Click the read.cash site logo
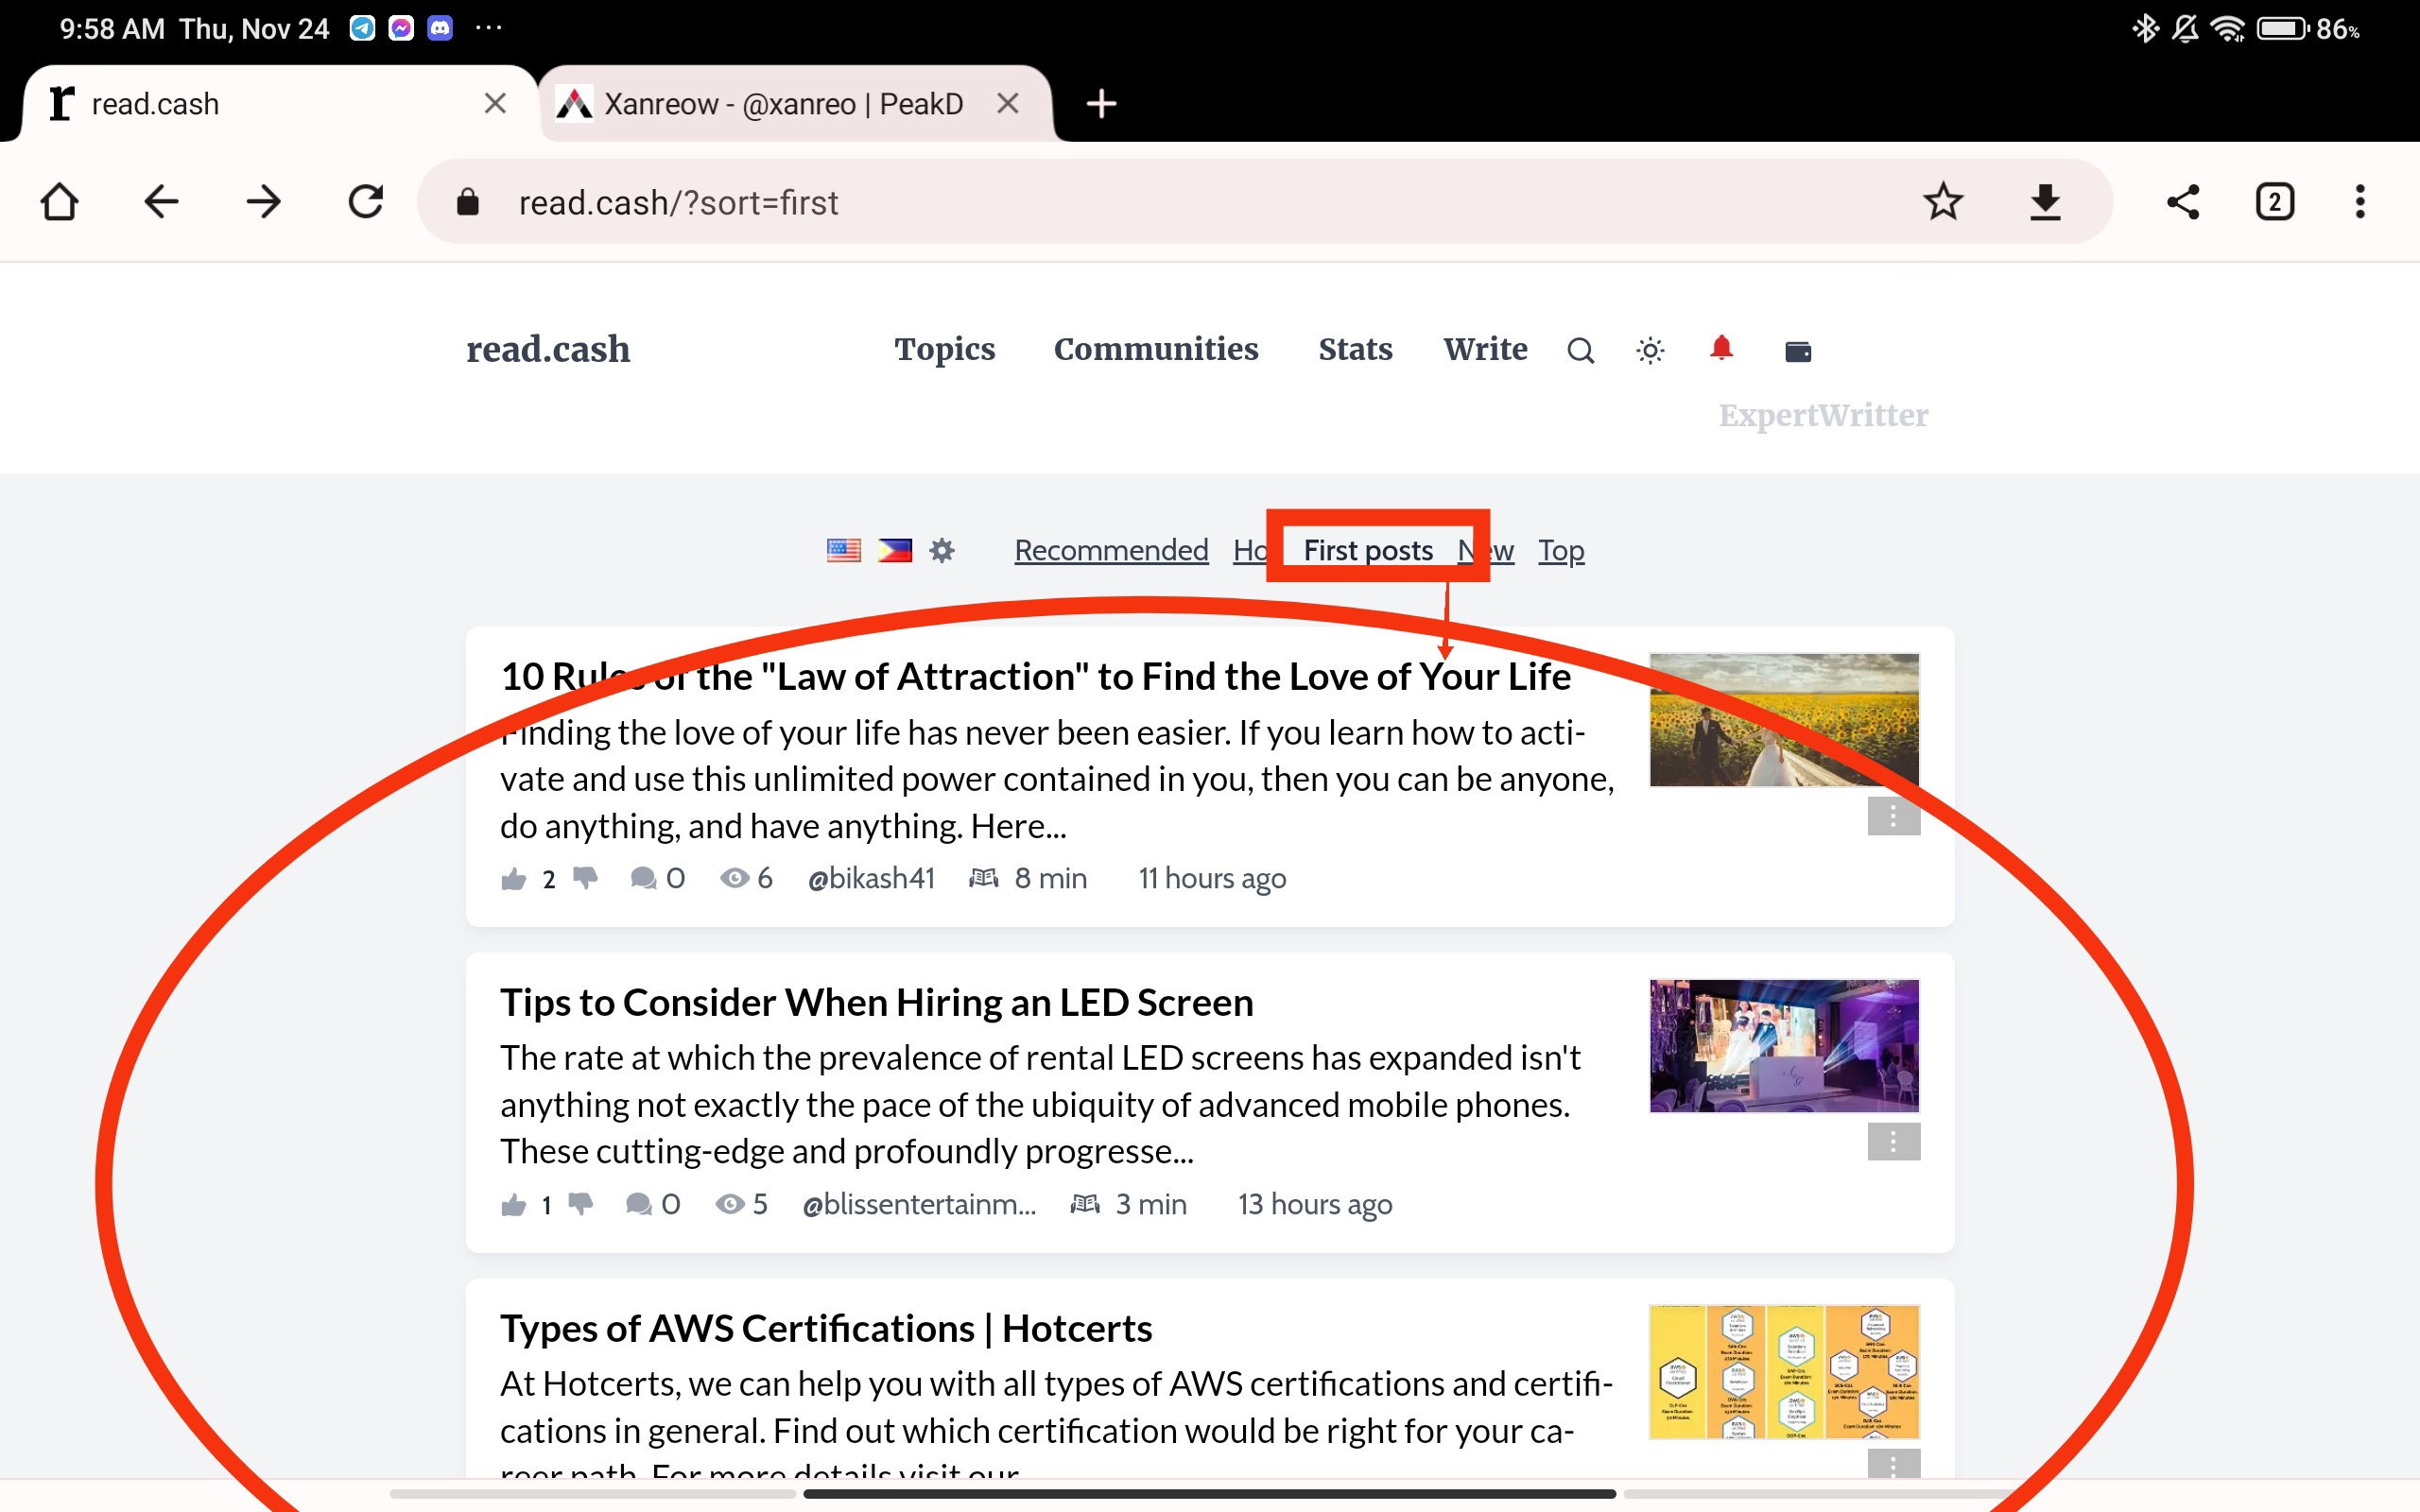This screenshot has height=1512, width=2420. (548, 349)
